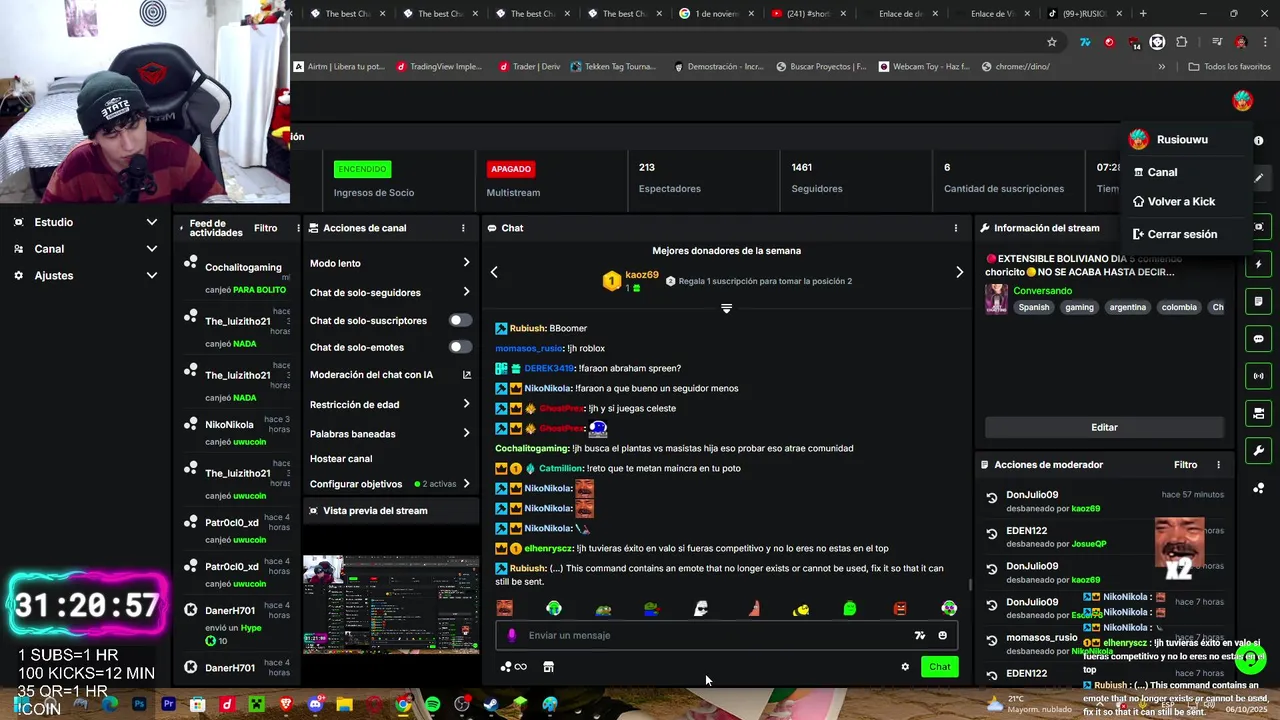Click the channel points infinity icon
This screenshot has height=720, width=1280.
click(514, 667)
